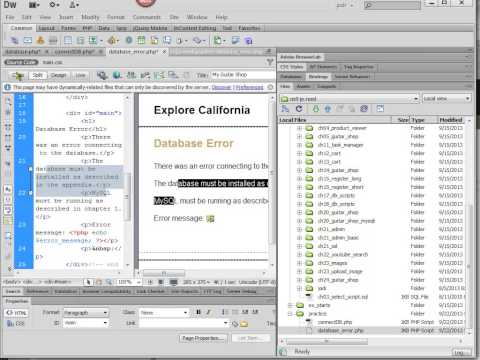Click the Preferences link in info bar
Viewport: 480px width, 360px height.
(249, 87)
